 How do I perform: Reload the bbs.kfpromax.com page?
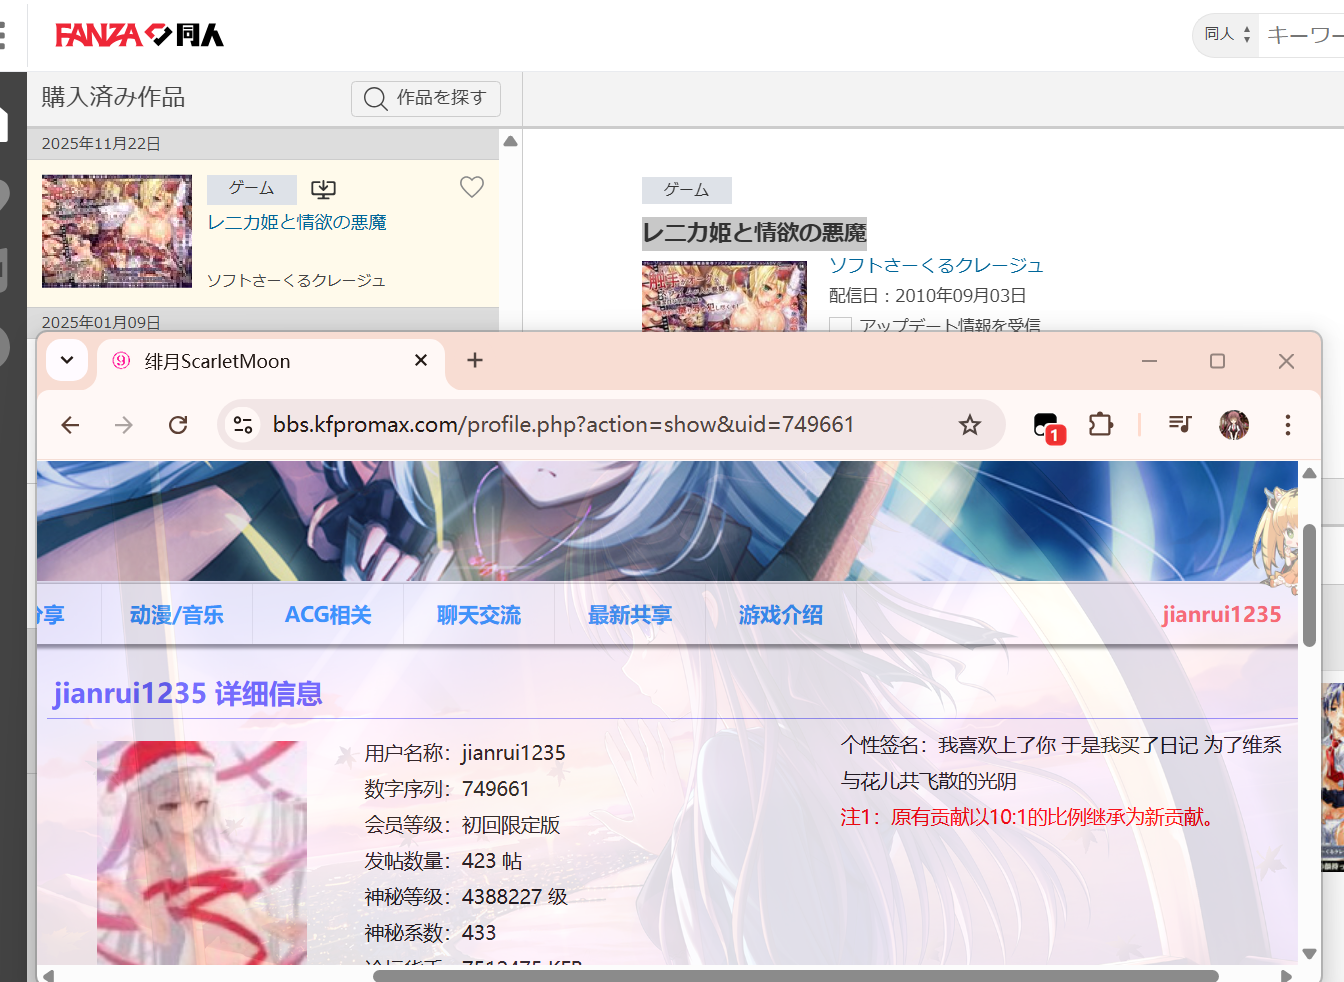click(178, 425)
